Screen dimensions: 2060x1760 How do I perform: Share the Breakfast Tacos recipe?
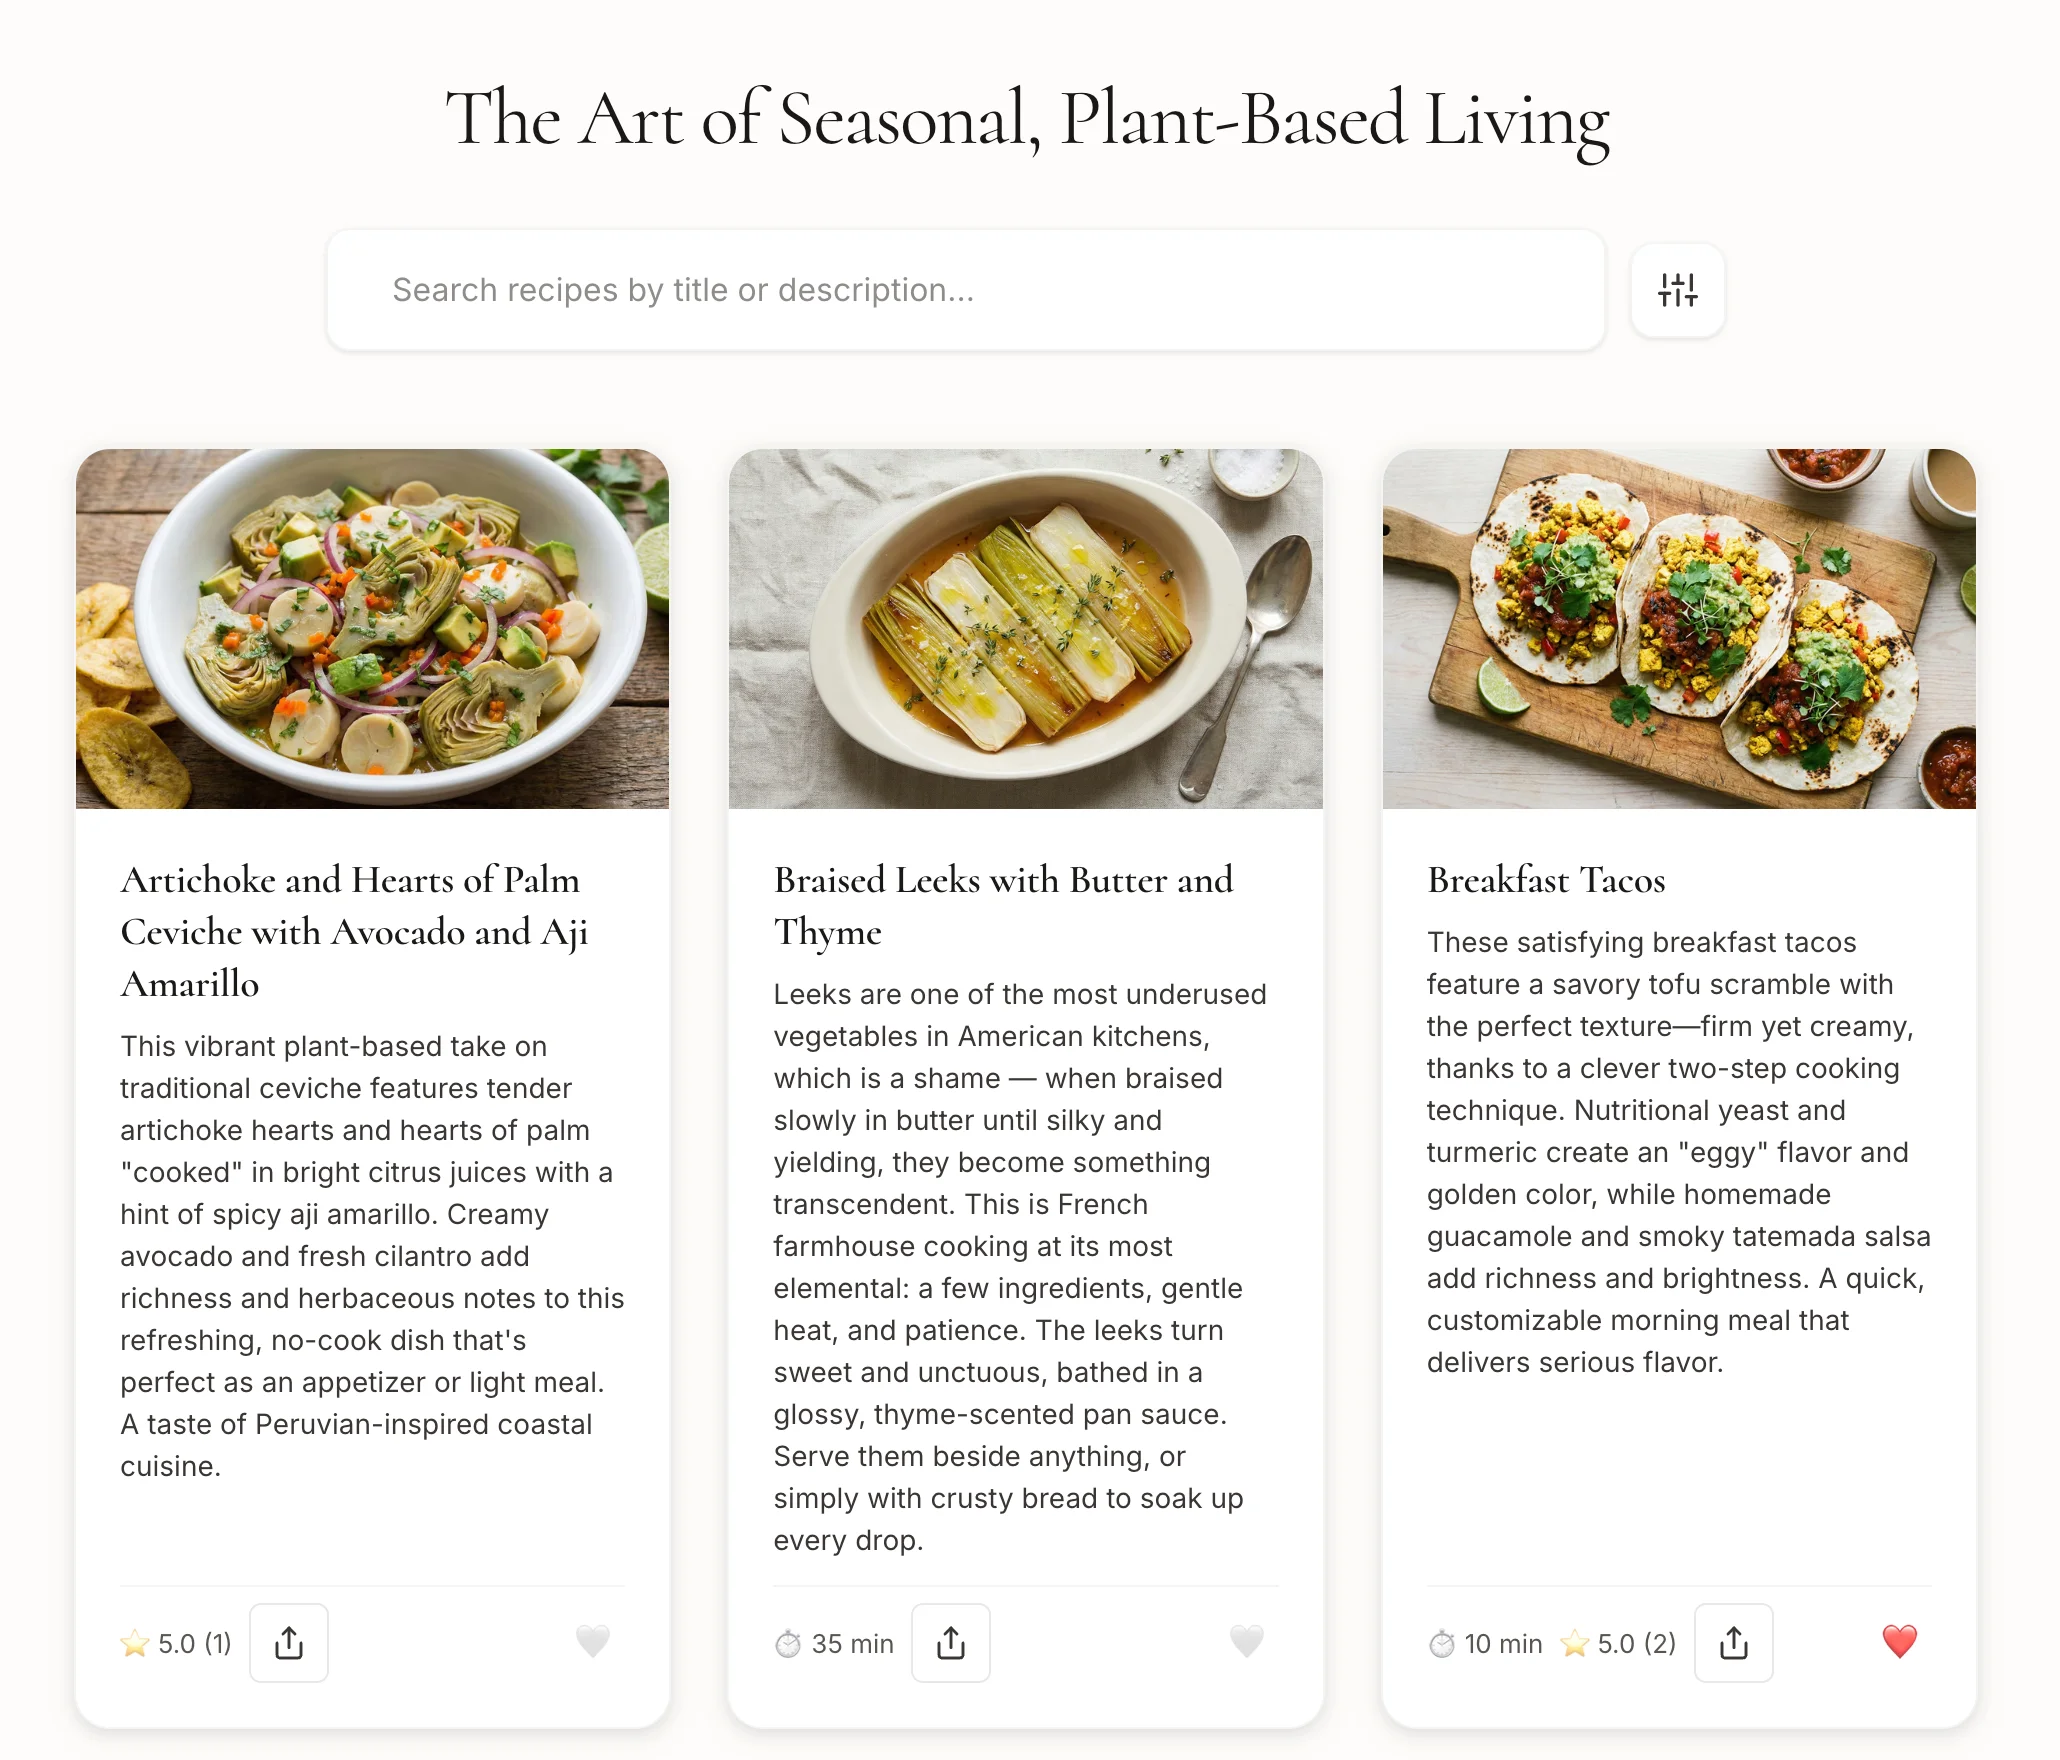coord(1734,1643)
